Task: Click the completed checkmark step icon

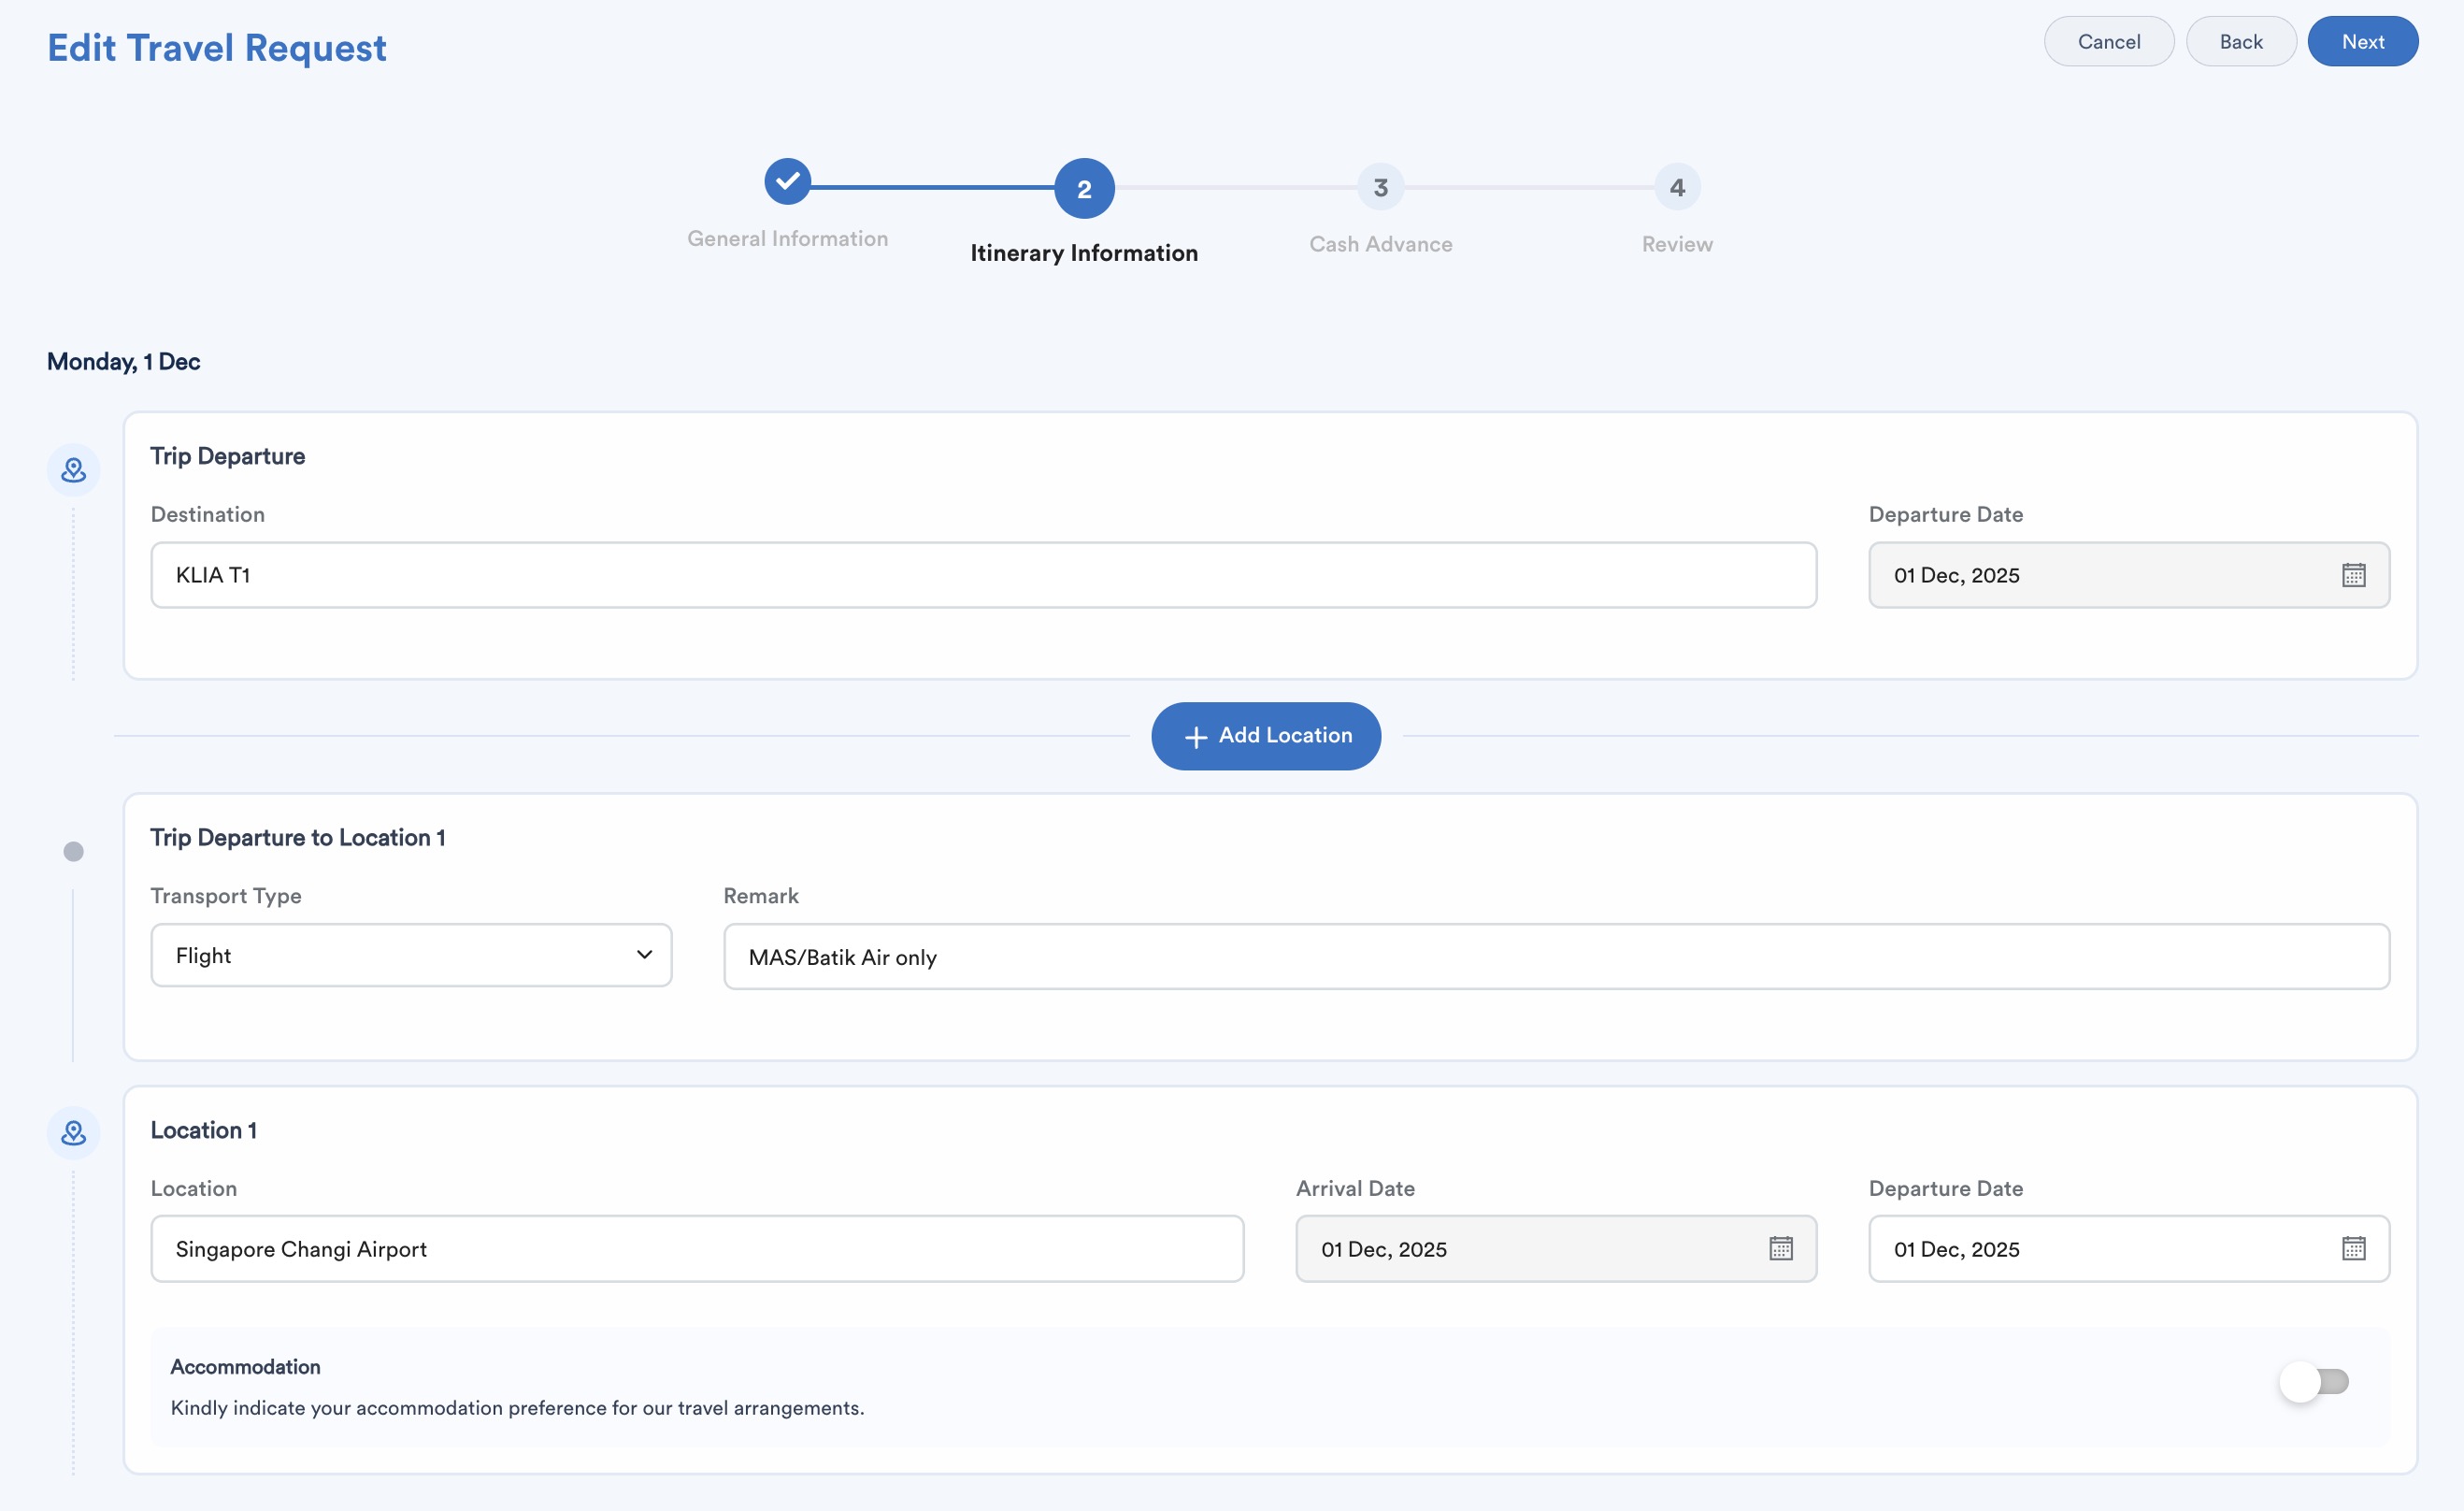Action: click(x=787, y=181)
